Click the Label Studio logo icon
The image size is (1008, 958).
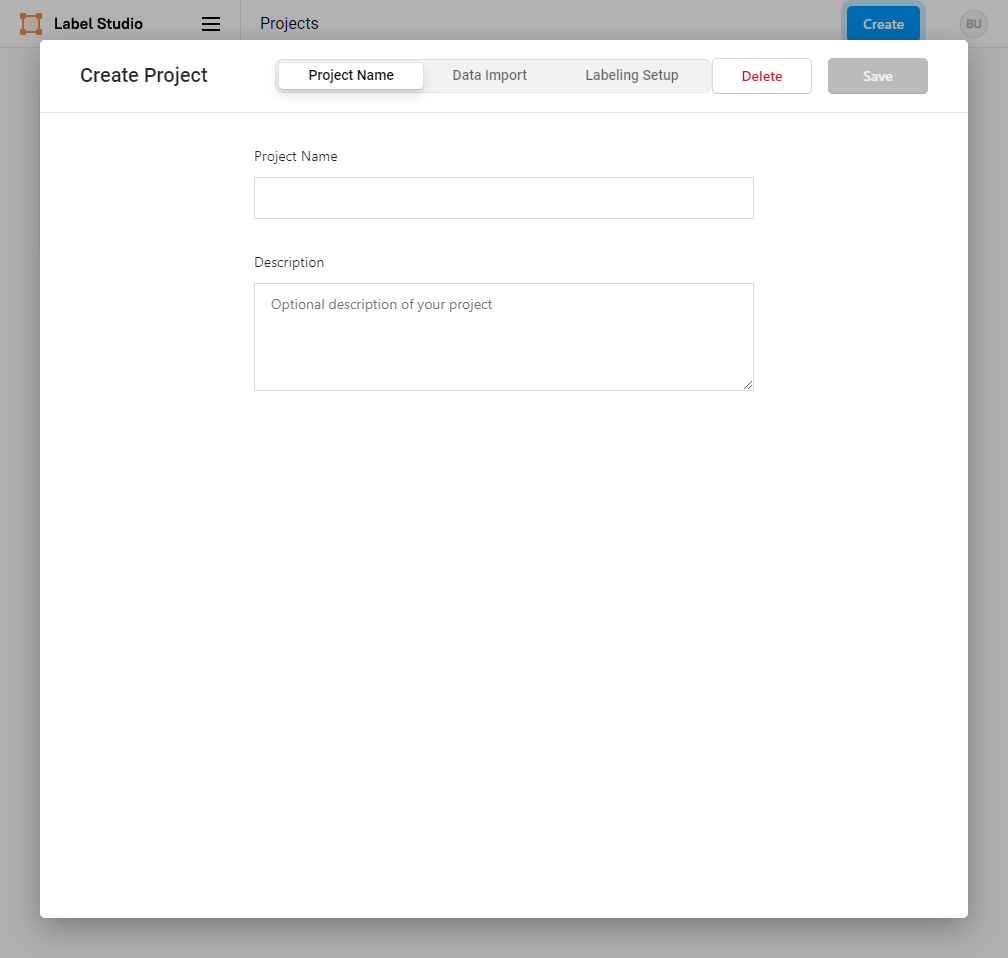31,24
